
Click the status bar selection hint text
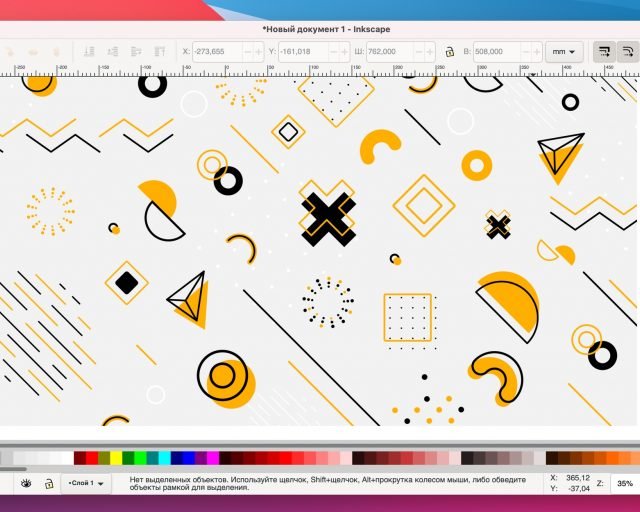click(327, 483)
